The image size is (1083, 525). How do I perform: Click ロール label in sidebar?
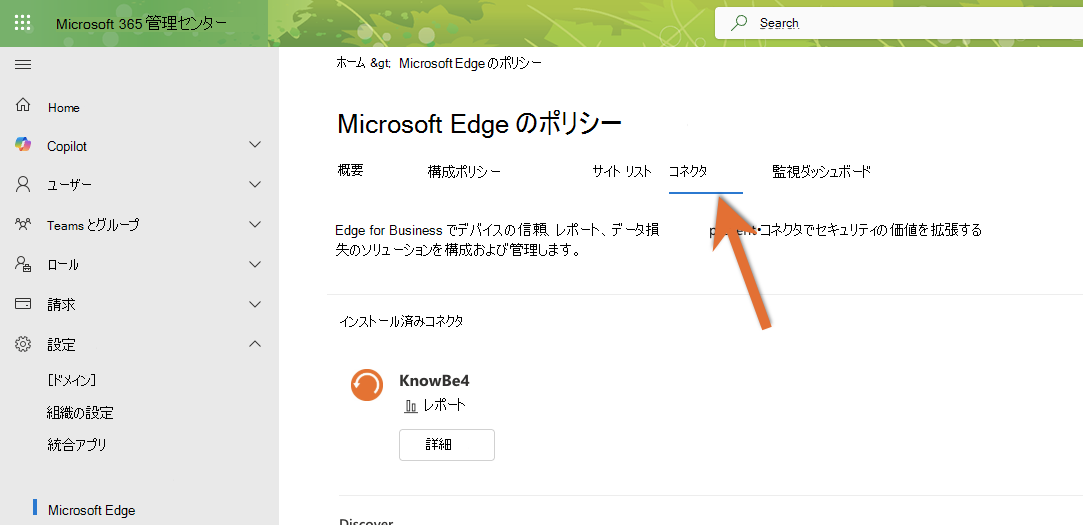(x=63, y=265)
